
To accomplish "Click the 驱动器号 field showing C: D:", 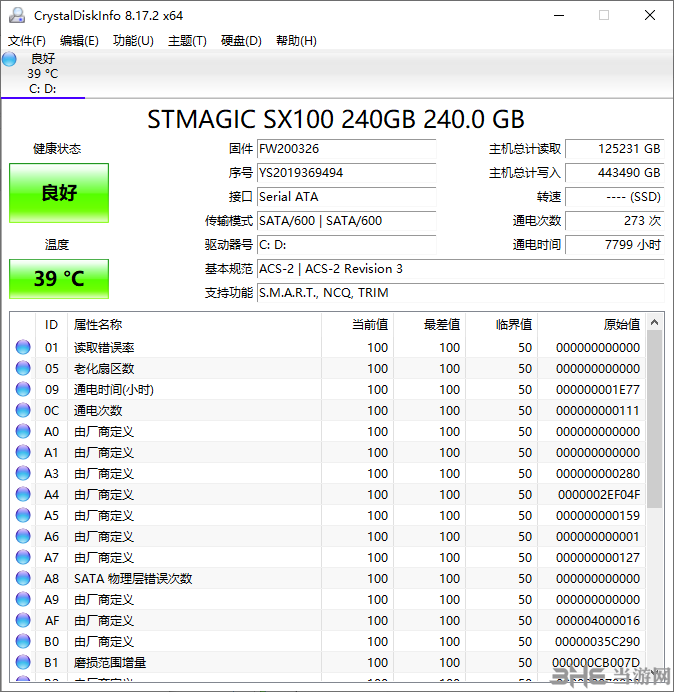I will click(x=346, y=244).
